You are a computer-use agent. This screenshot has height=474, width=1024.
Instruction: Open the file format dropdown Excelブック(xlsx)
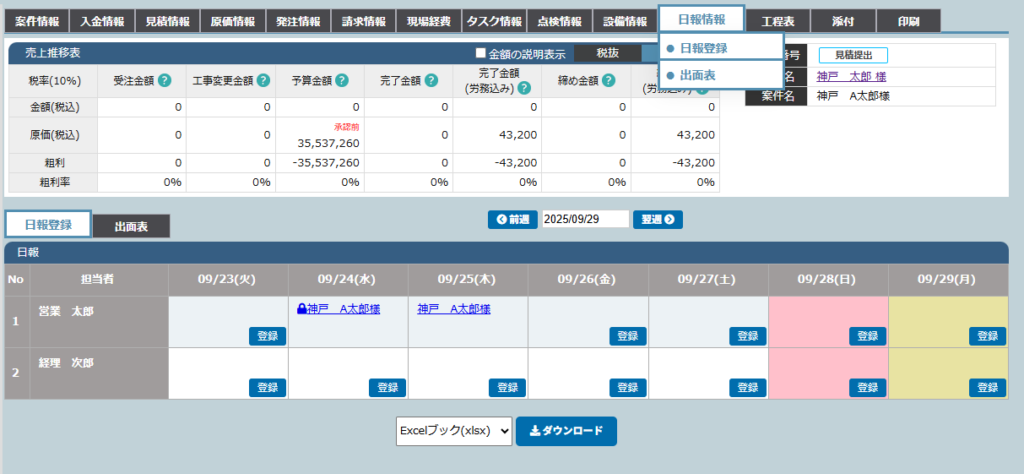(x=454, y=431)
